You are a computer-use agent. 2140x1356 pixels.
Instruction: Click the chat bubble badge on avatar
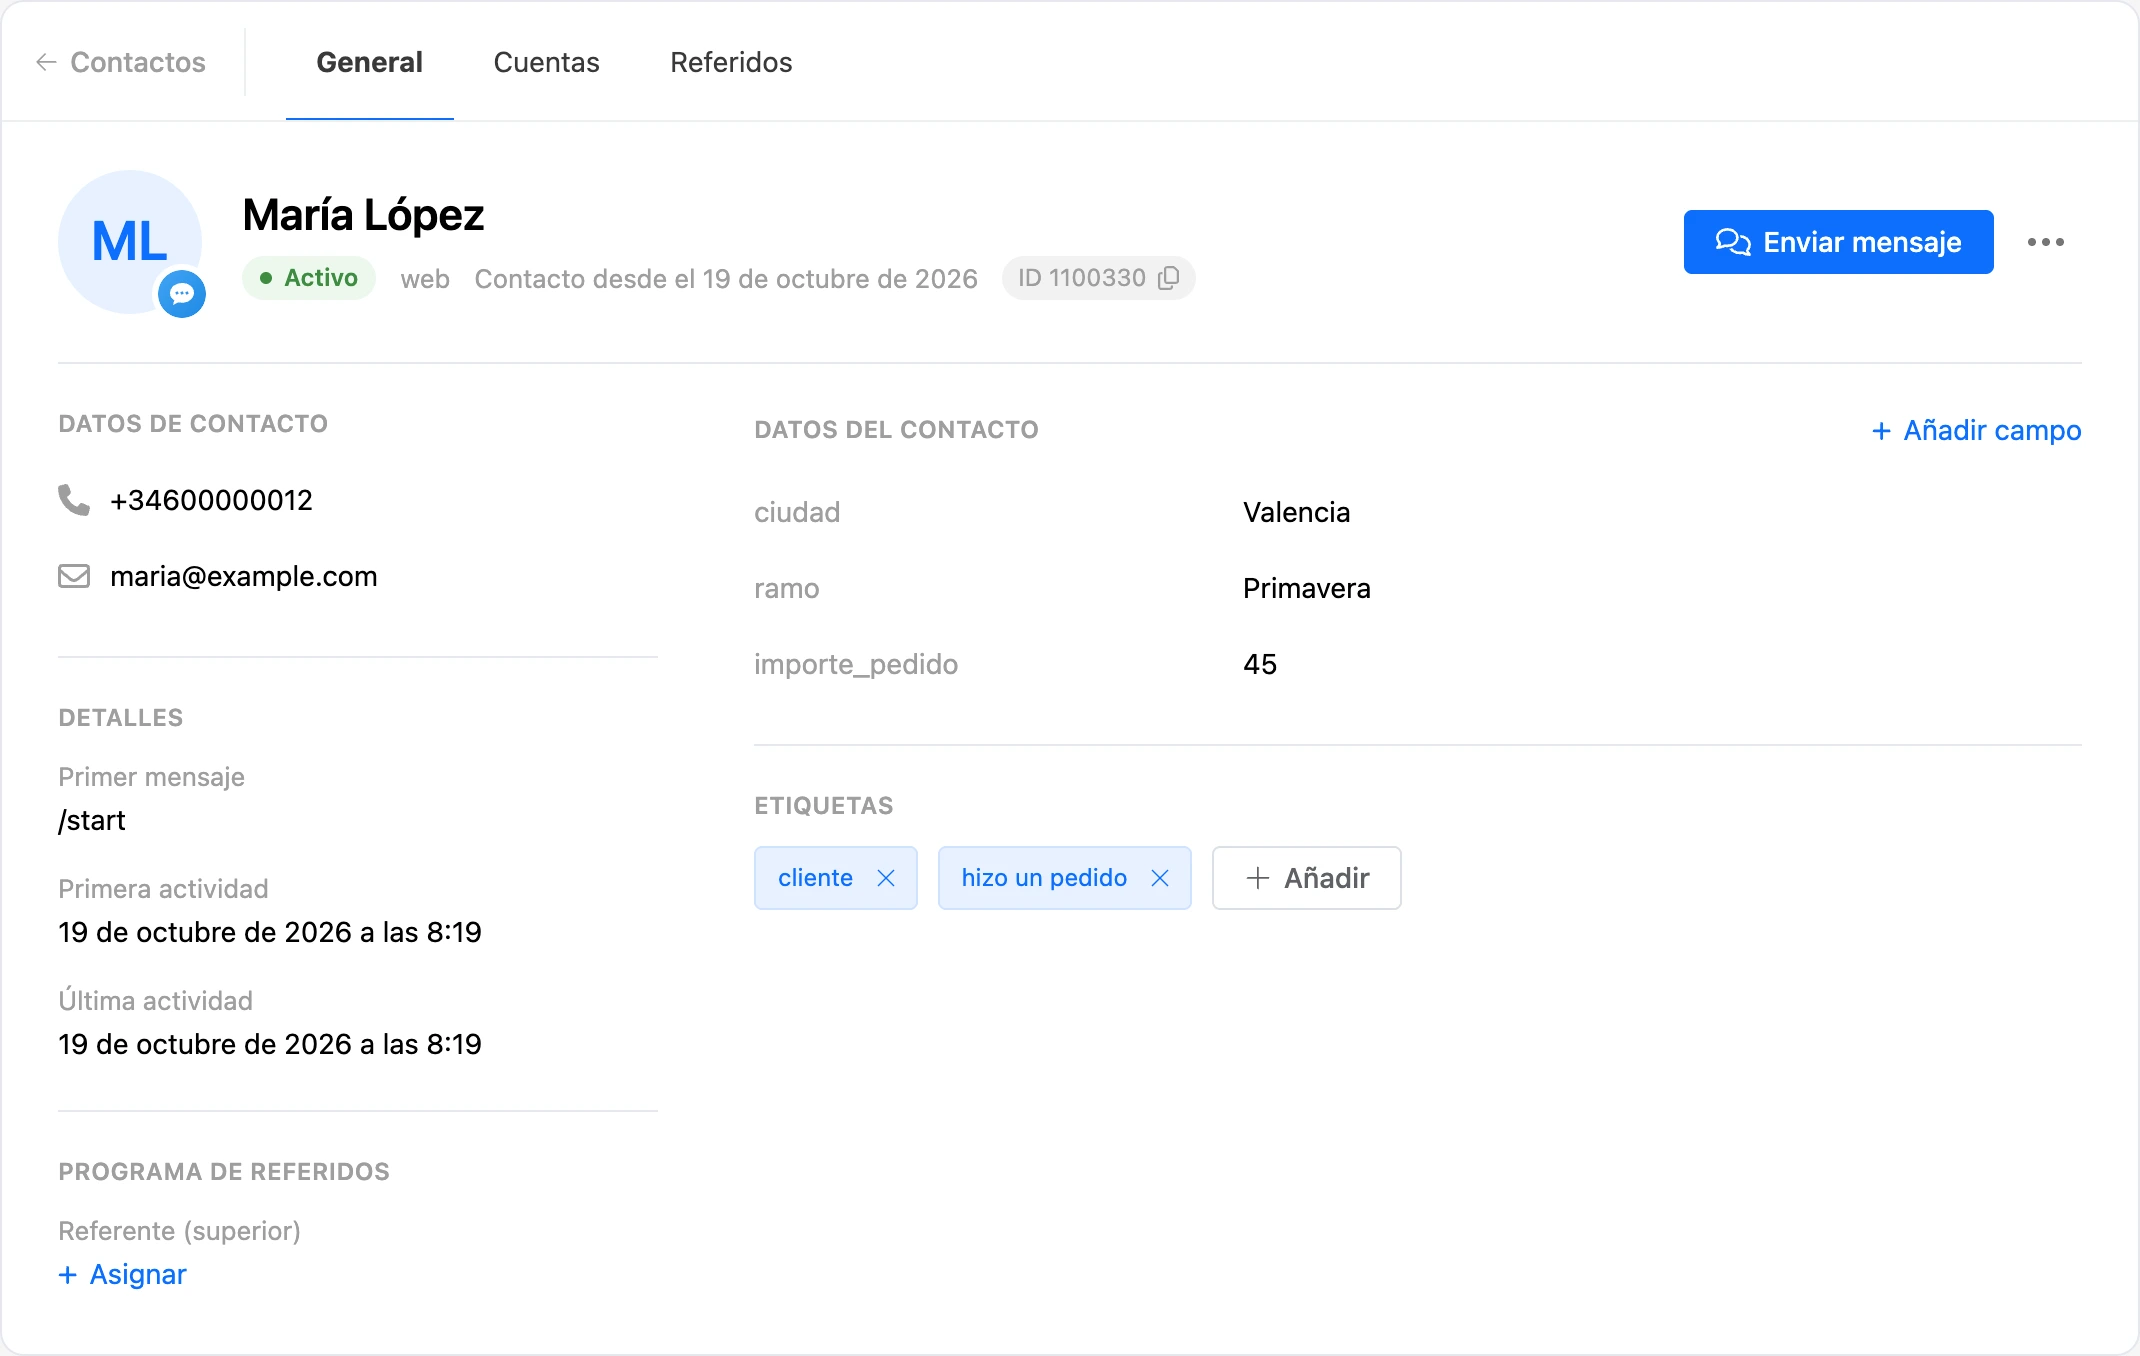click(182, 294)
